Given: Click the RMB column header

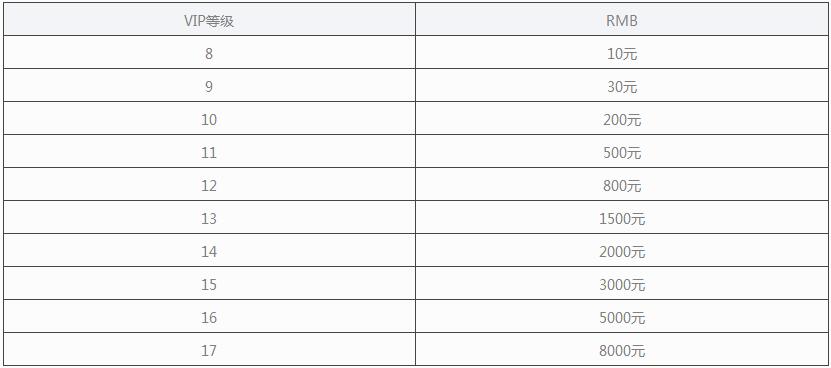Looking at the screenshot, I should tap(622, 20).
